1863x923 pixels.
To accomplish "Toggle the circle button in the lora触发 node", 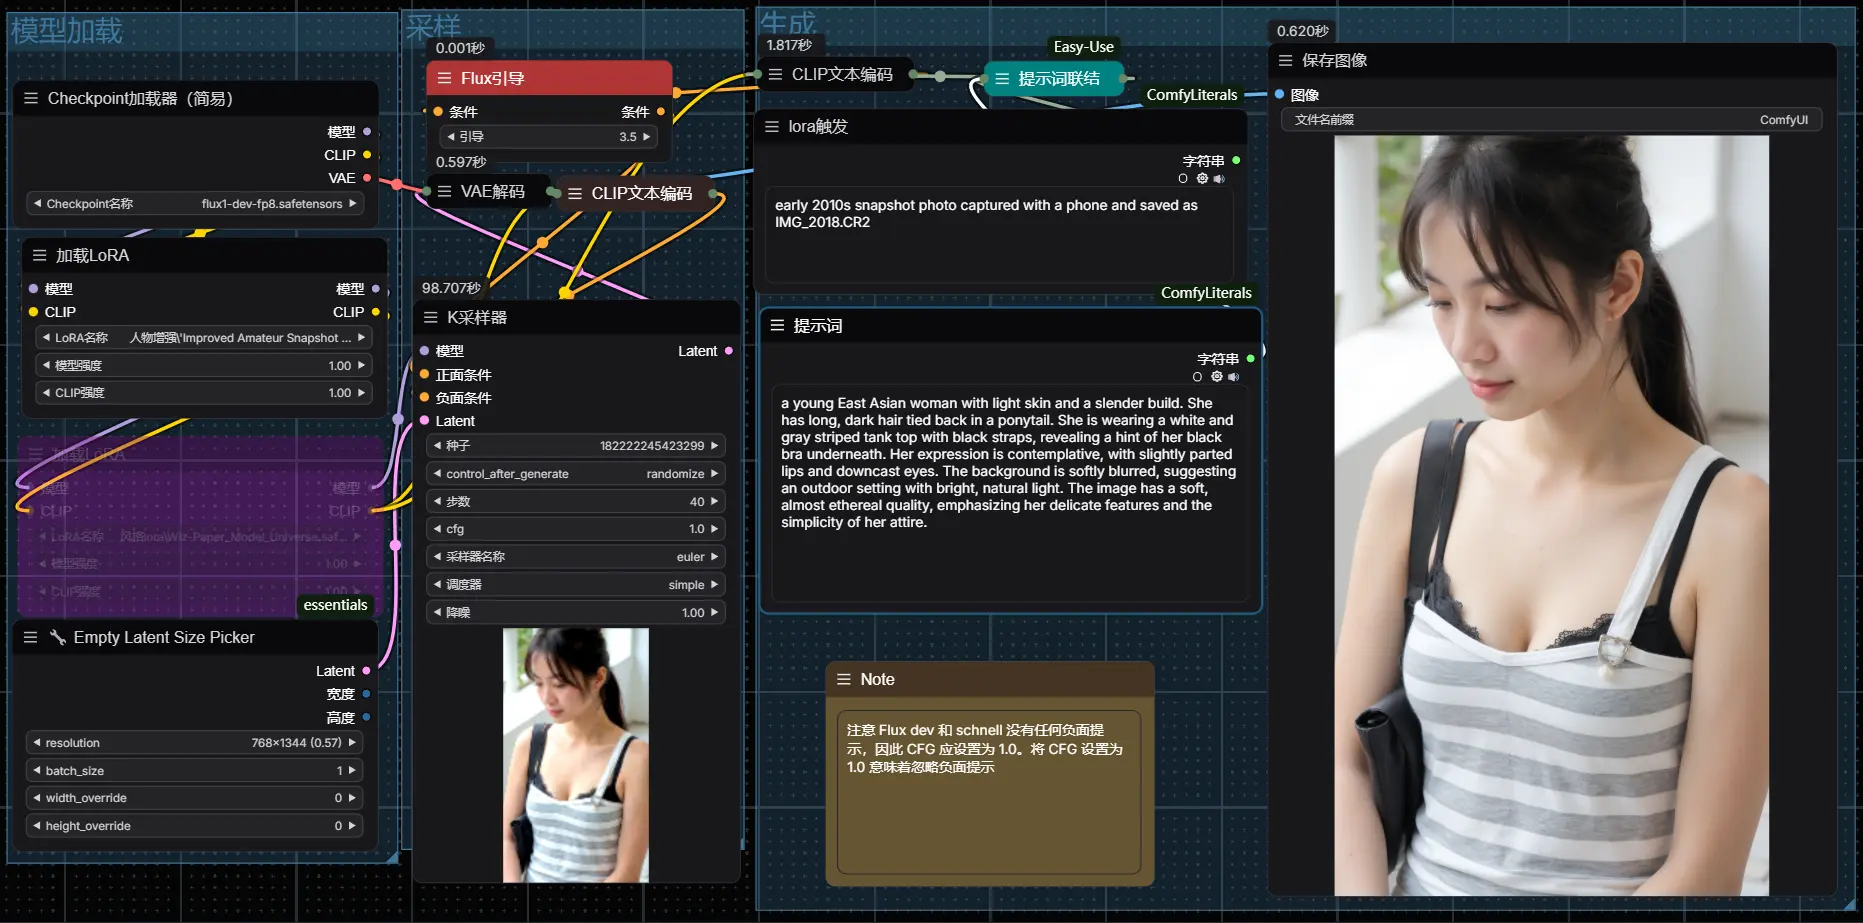I will pos(1183,178).
